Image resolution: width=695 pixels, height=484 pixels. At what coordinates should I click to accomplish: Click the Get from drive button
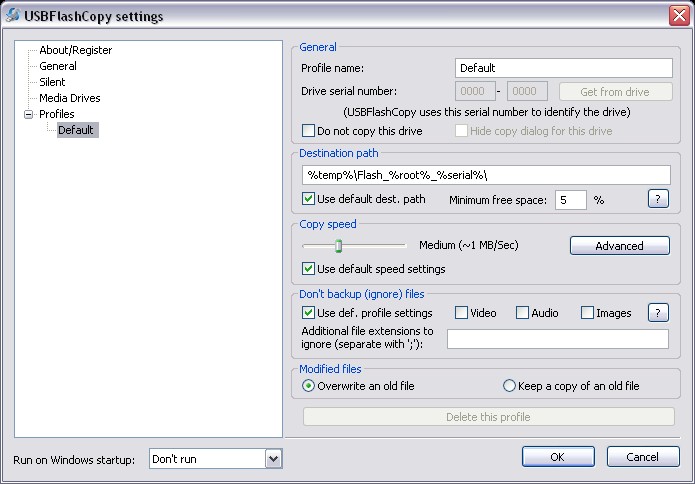616,92
